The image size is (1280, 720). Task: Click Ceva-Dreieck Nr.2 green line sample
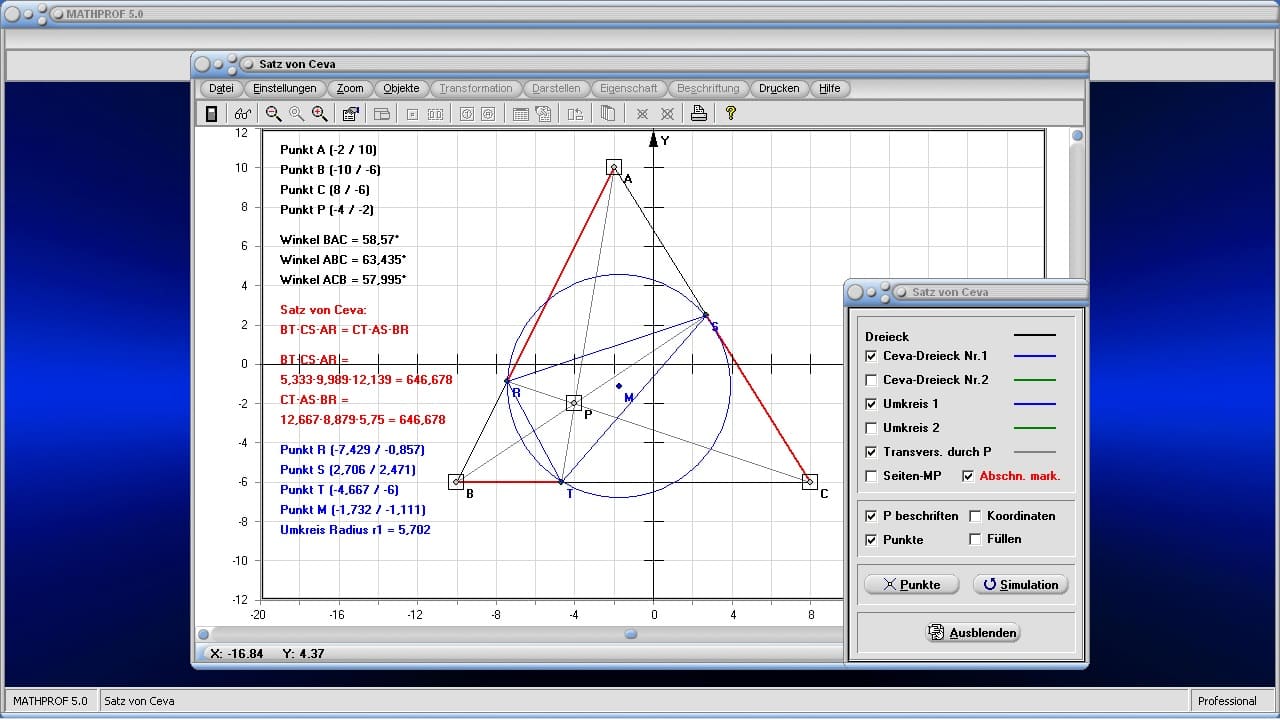coord(1035,380)
